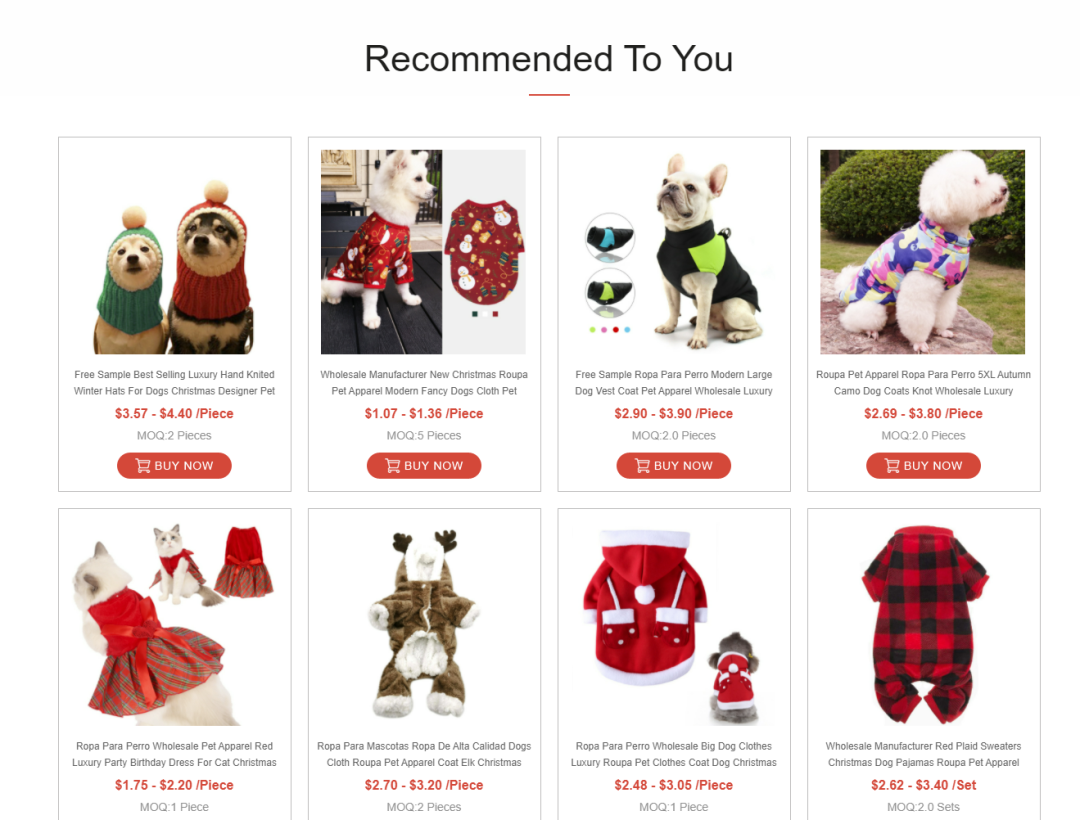Click BUY NOW for camo dog coat
Screen dimensions: 1080x820
tap(923, 465)
